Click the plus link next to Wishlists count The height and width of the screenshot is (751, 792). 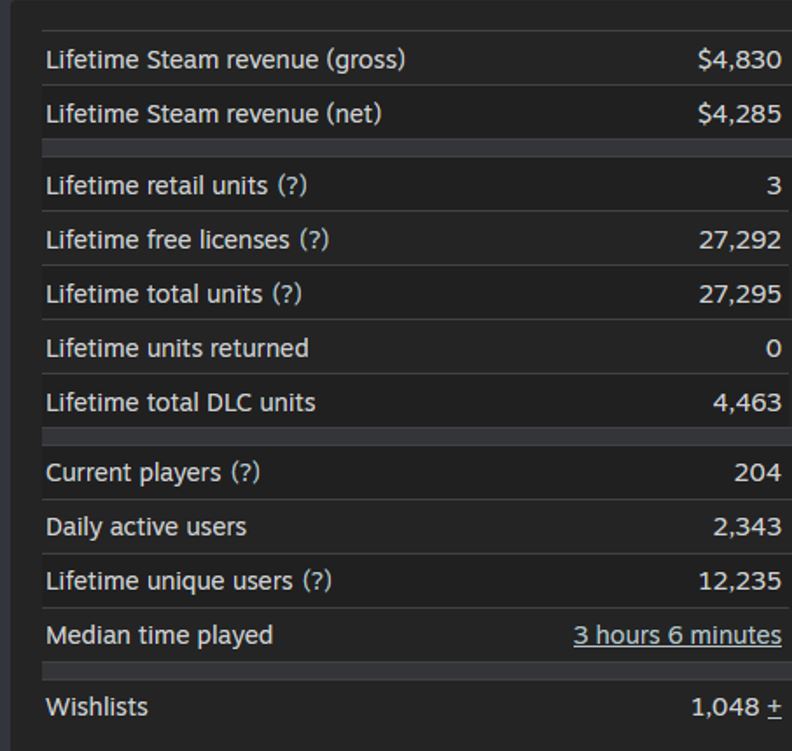pos(774,707)
